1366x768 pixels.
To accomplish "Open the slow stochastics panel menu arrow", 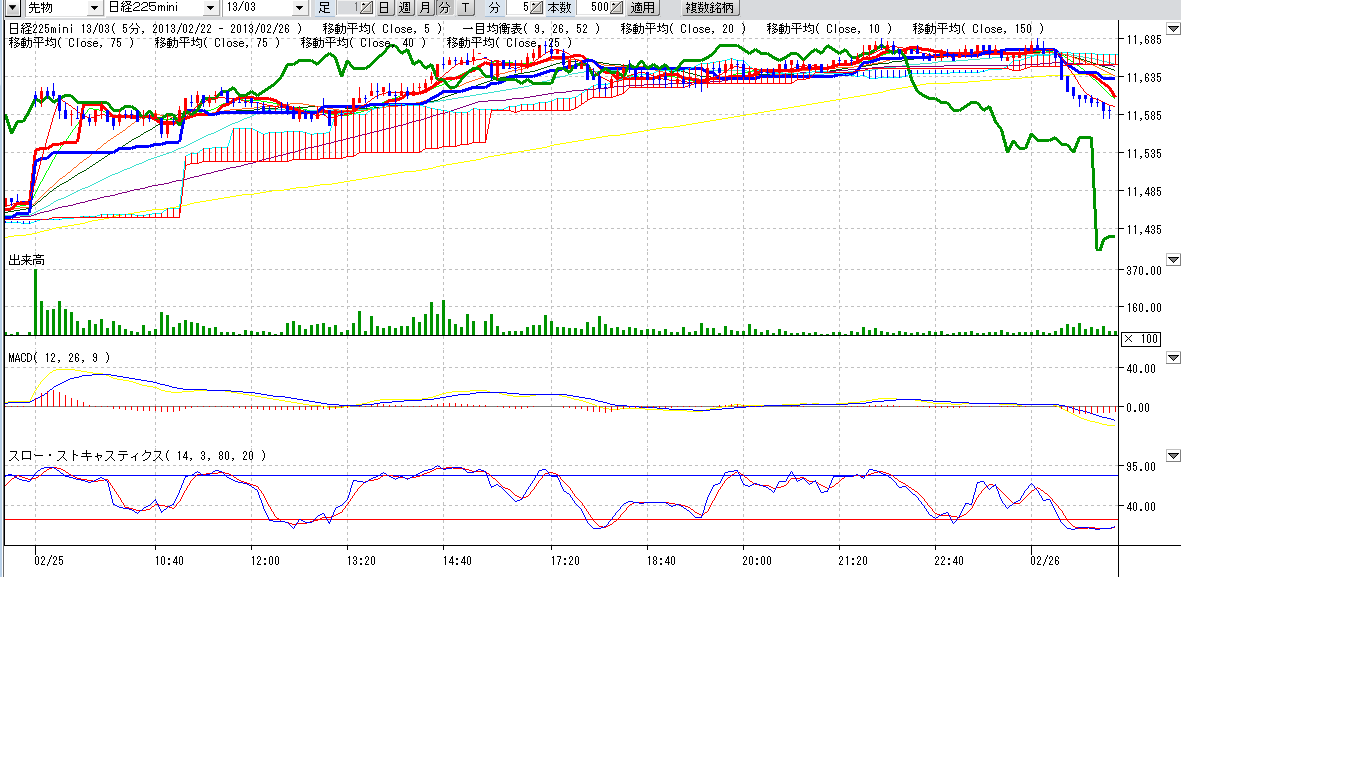I will coord(1173,456).
